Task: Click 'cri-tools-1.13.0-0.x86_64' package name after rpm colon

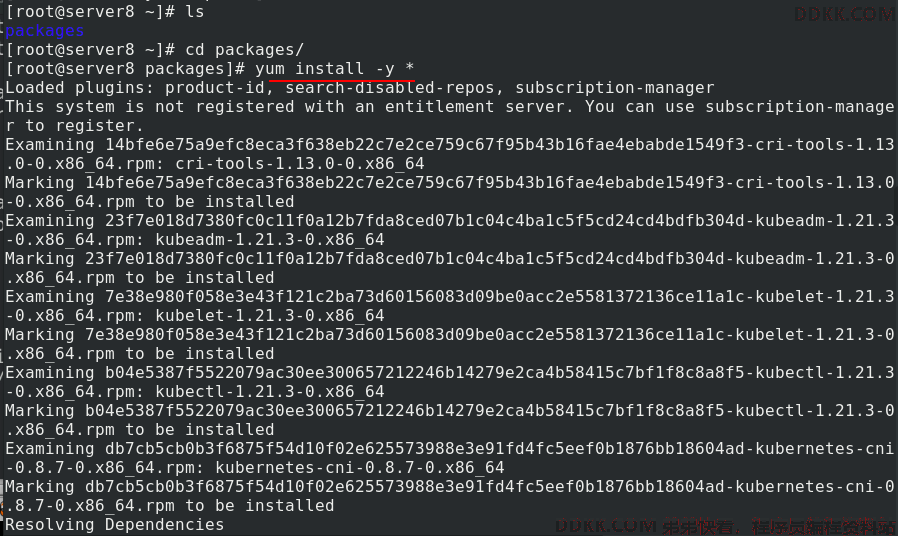Action: 300,164
